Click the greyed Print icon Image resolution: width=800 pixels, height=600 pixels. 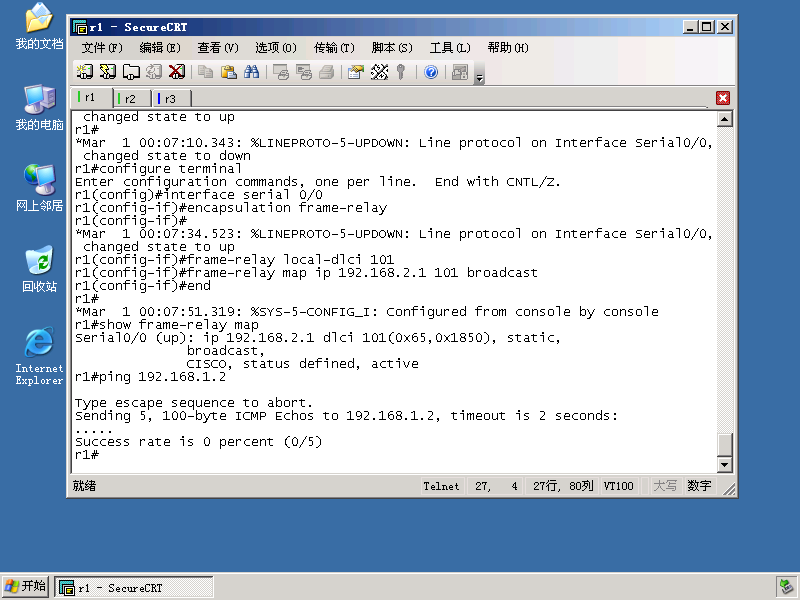click(x=327, y=72)
